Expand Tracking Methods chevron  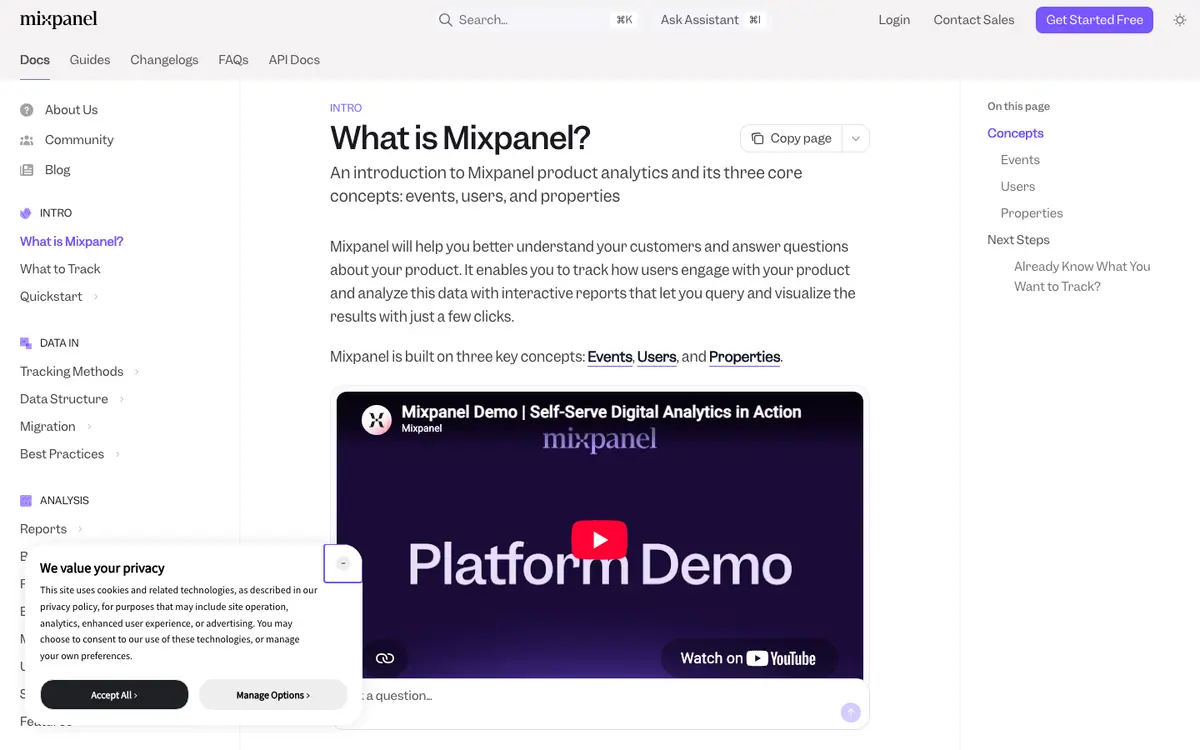(x=136, y=372)
